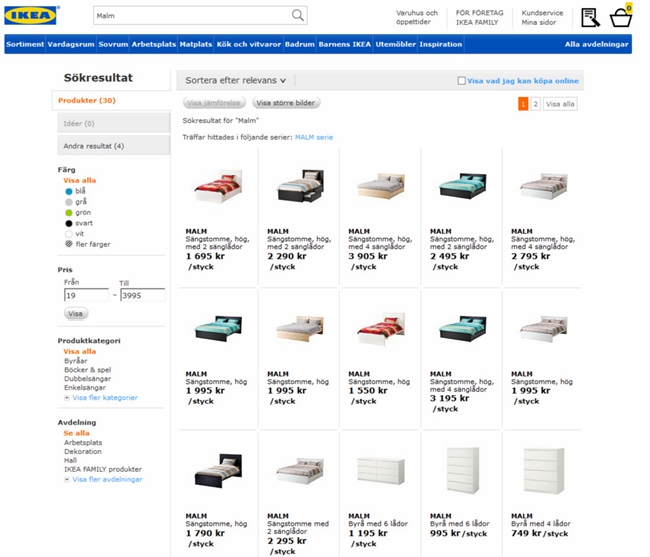Filter by vit color swatch
Screen dimensions: 650x557
[69, 234]
